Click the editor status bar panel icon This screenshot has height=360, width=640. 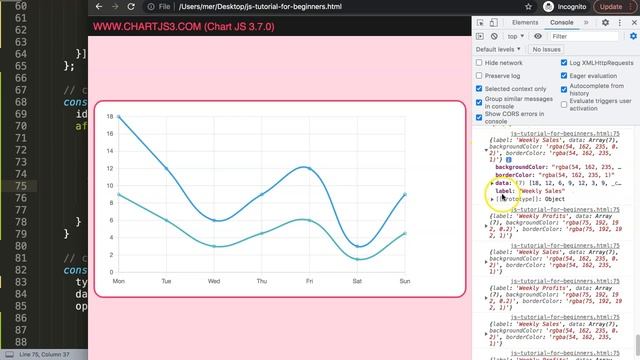9,354
